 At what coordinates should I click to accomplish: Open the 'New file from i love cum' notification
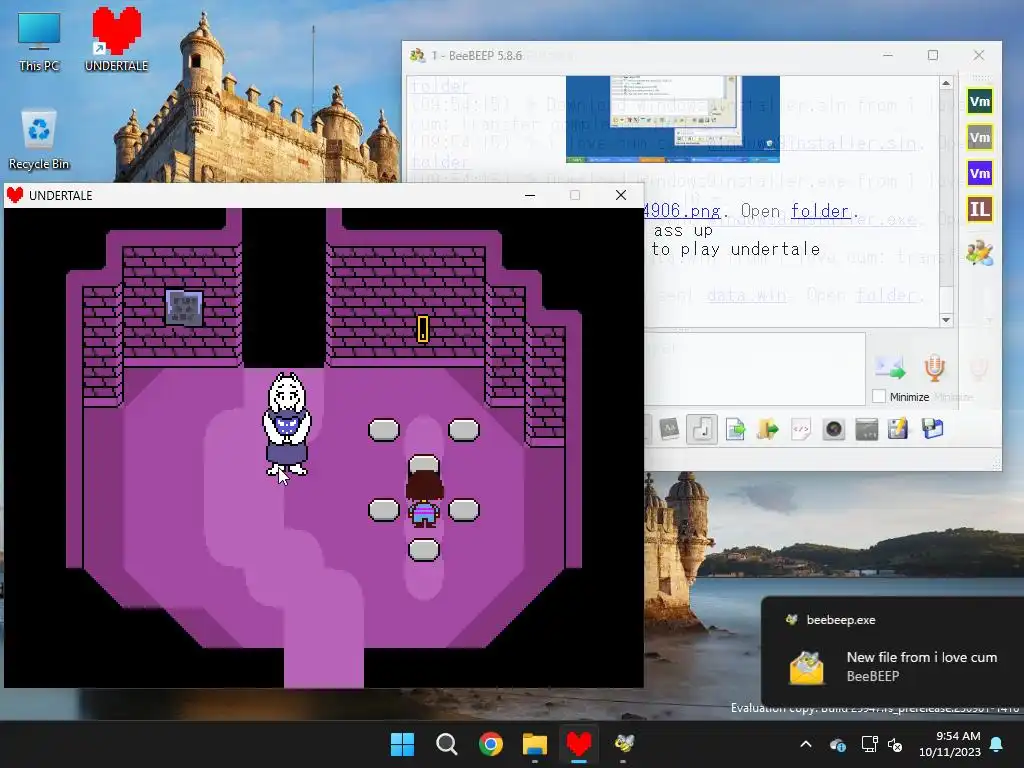[x=892, y=650]
